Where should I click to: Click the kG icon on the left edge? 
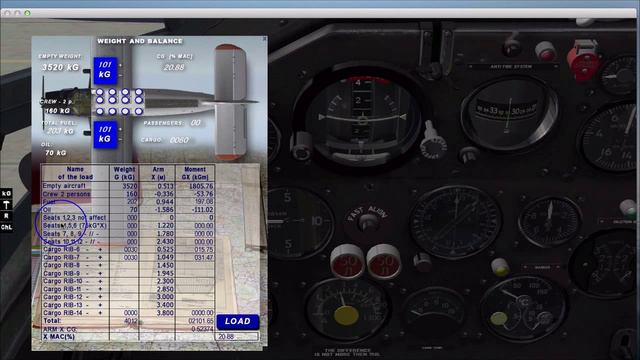click(x=6, y=193)
